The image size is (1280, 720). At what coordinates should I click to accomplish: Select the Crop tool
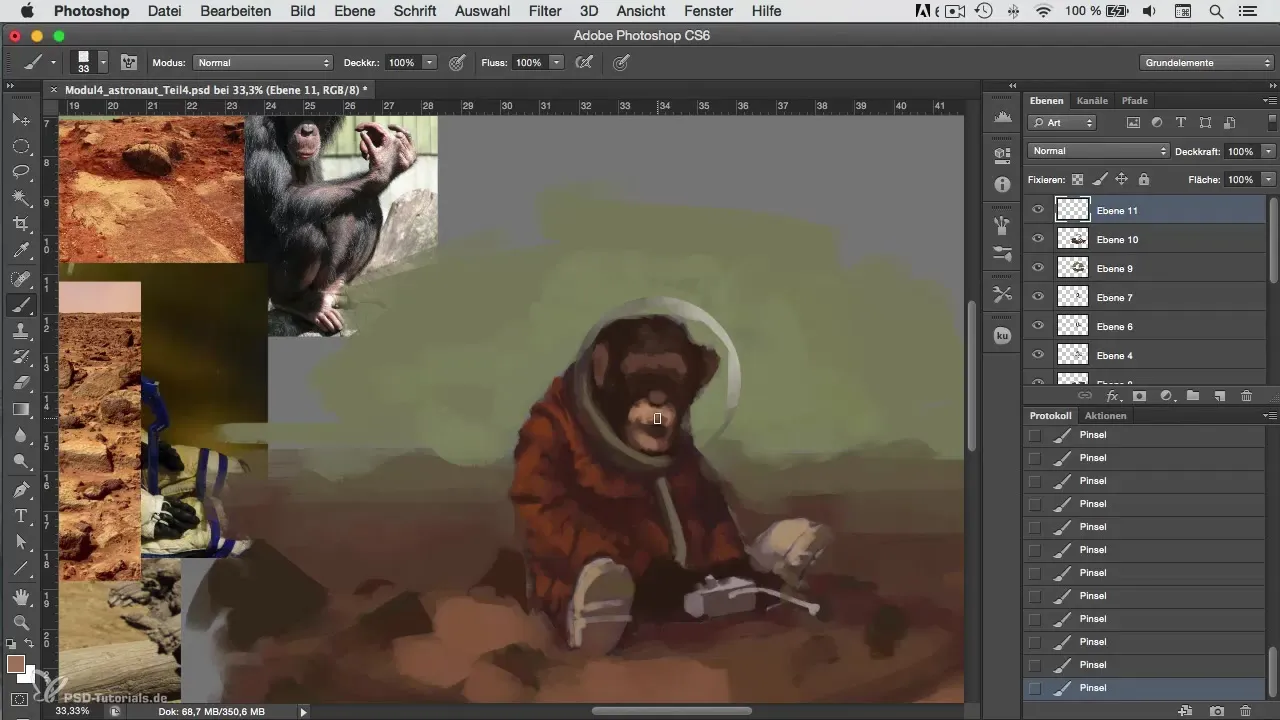pyautogui.click(x=20, y=224)
